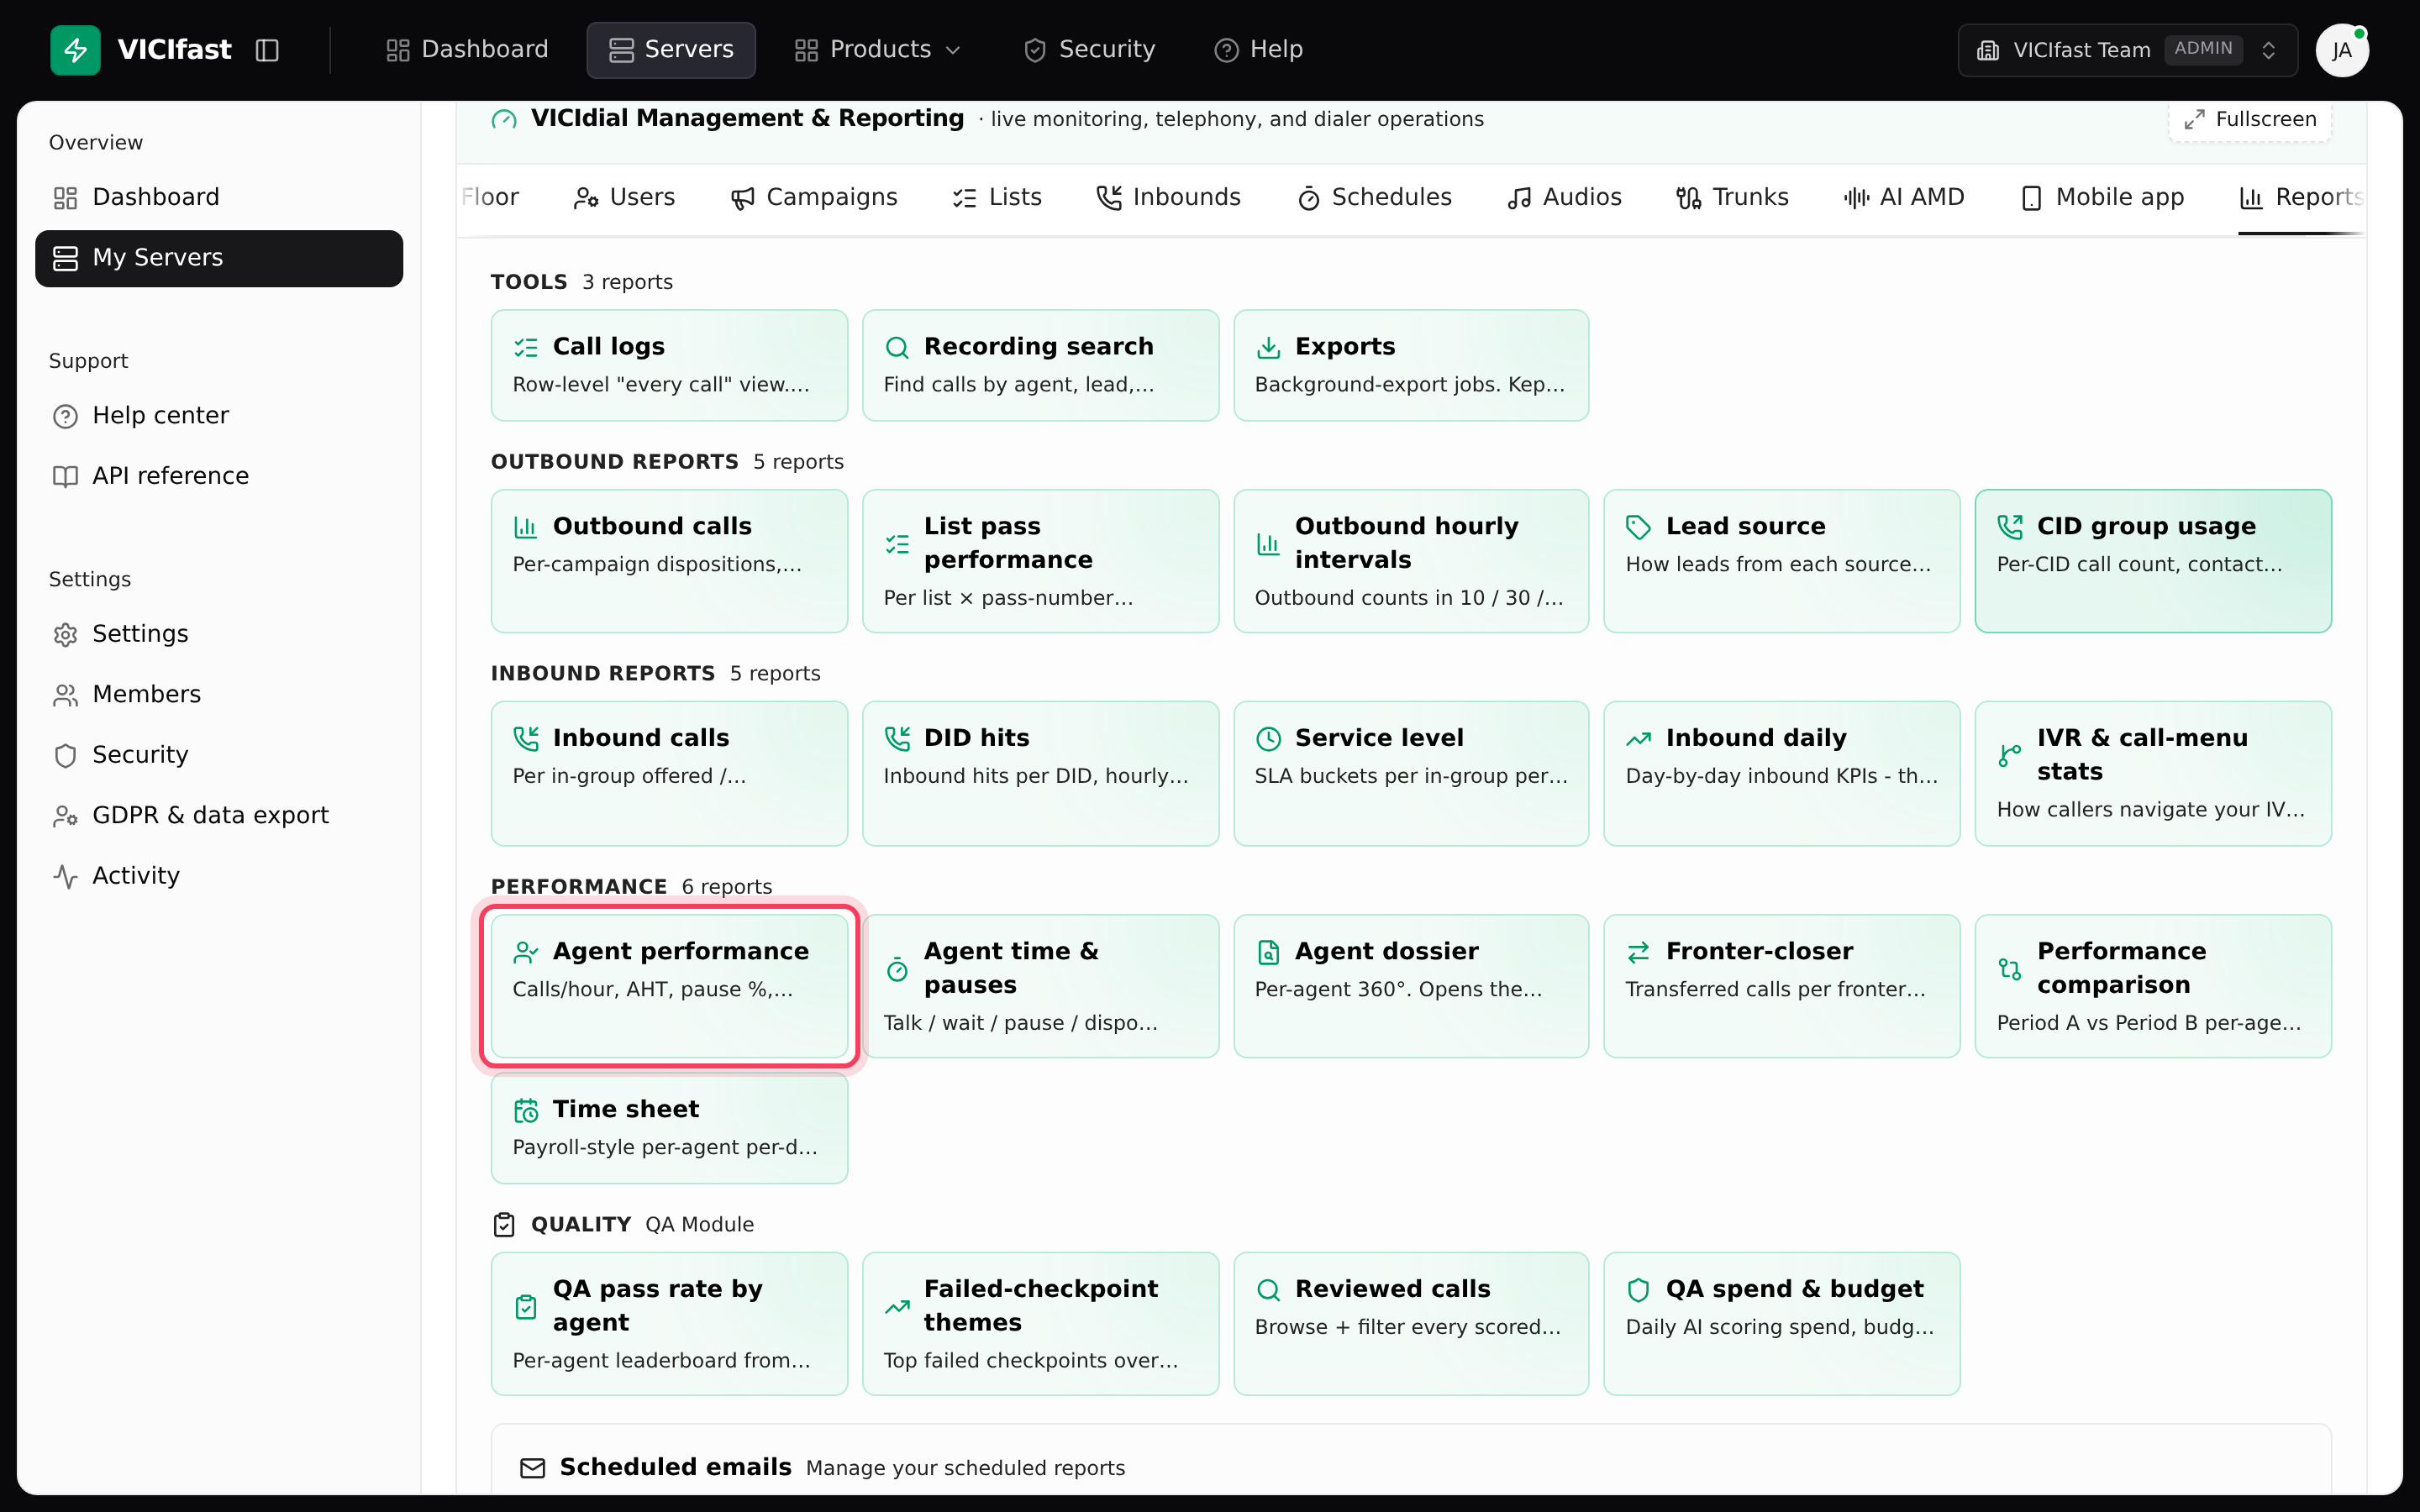2420x1512 pixels.
Task: Open the Activity sidebar item
Action: pyautogui.click(x=219, y=876)
